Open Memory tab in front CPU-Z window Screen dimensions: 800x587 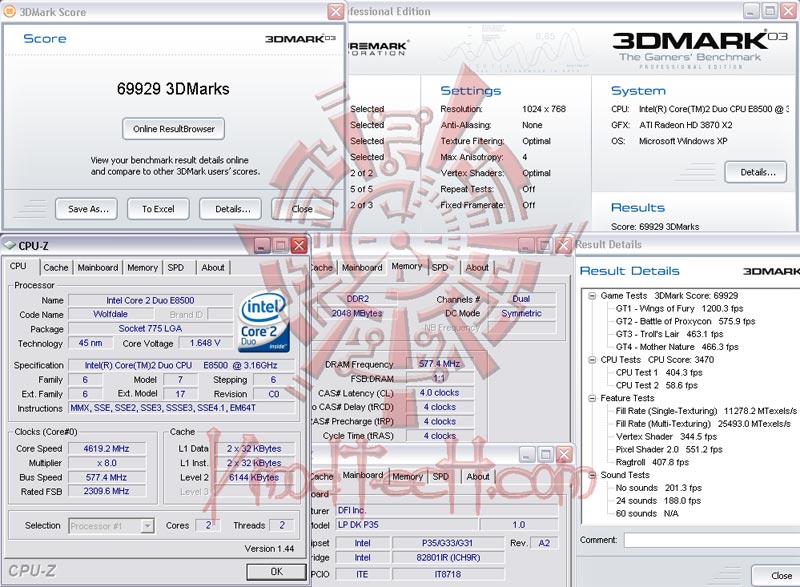tap(142, 267)
